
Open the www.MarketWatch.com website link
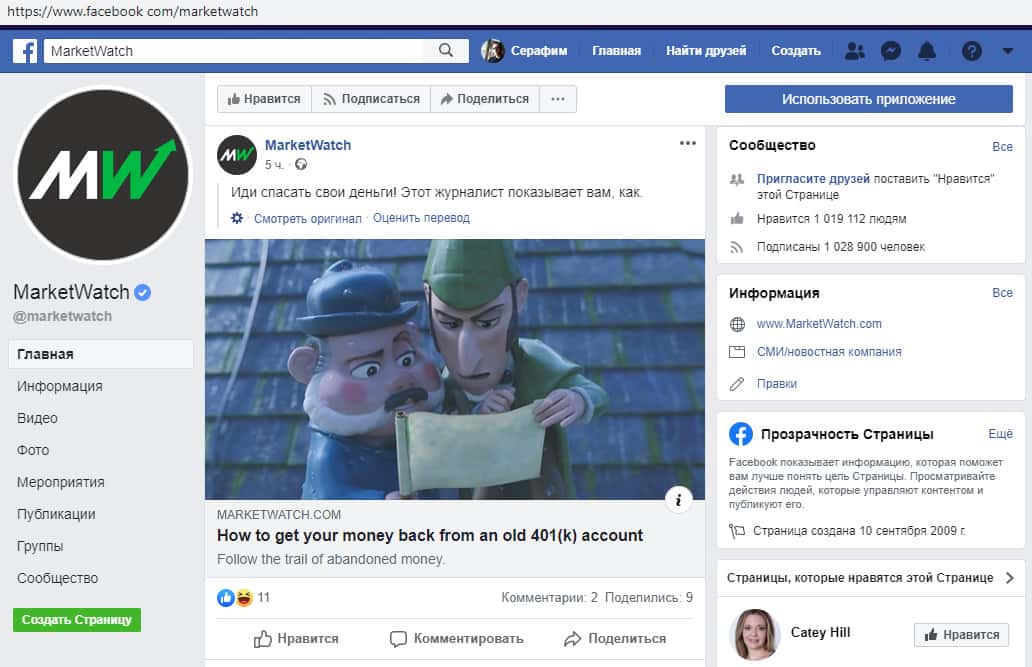coord(819,323)
